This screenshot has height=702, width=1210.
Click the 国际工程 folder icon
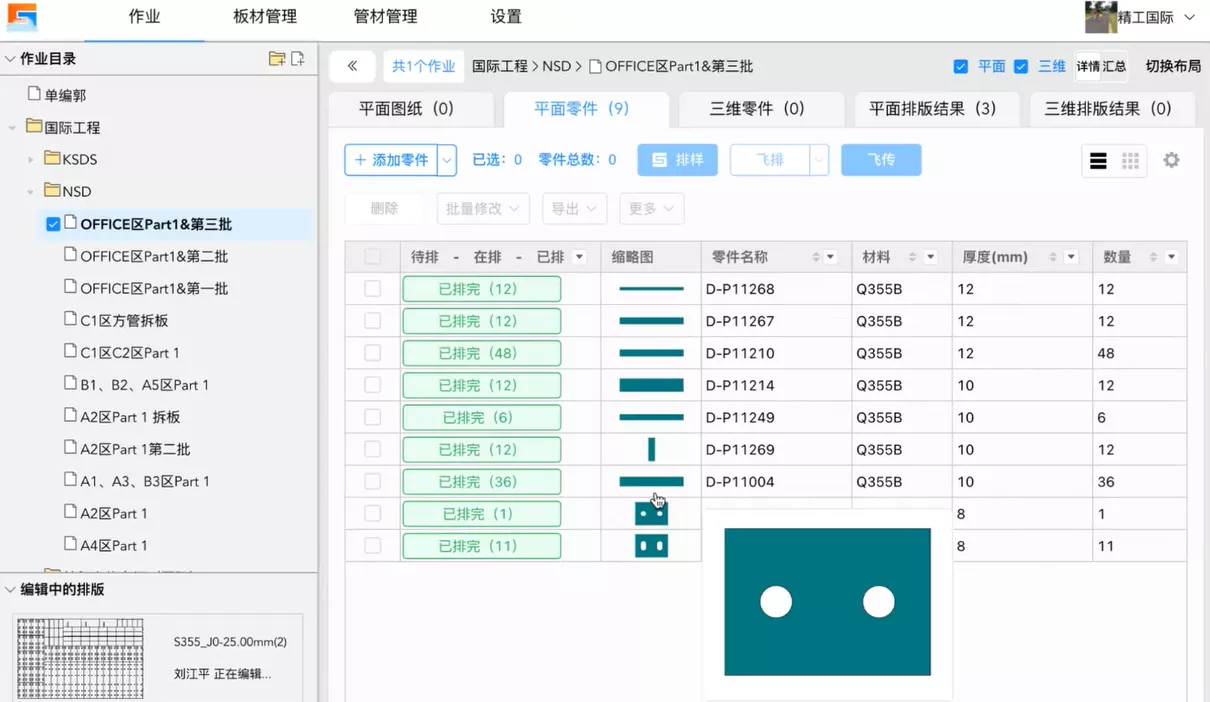(35, 127)
